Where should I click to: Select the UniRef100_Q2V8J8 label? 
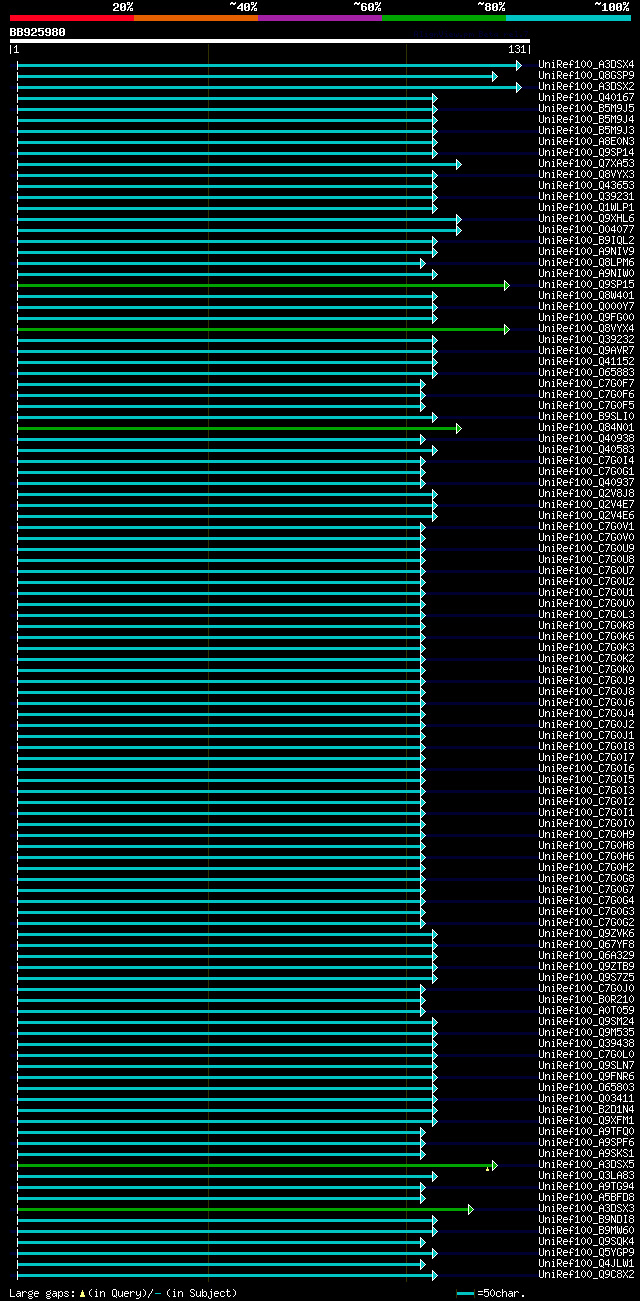click(x=586, y=494)
